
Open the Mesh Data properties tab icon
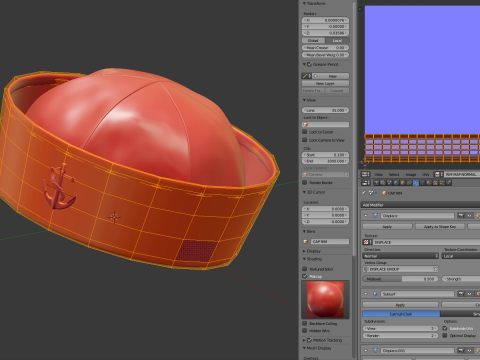tap(422, 183)
